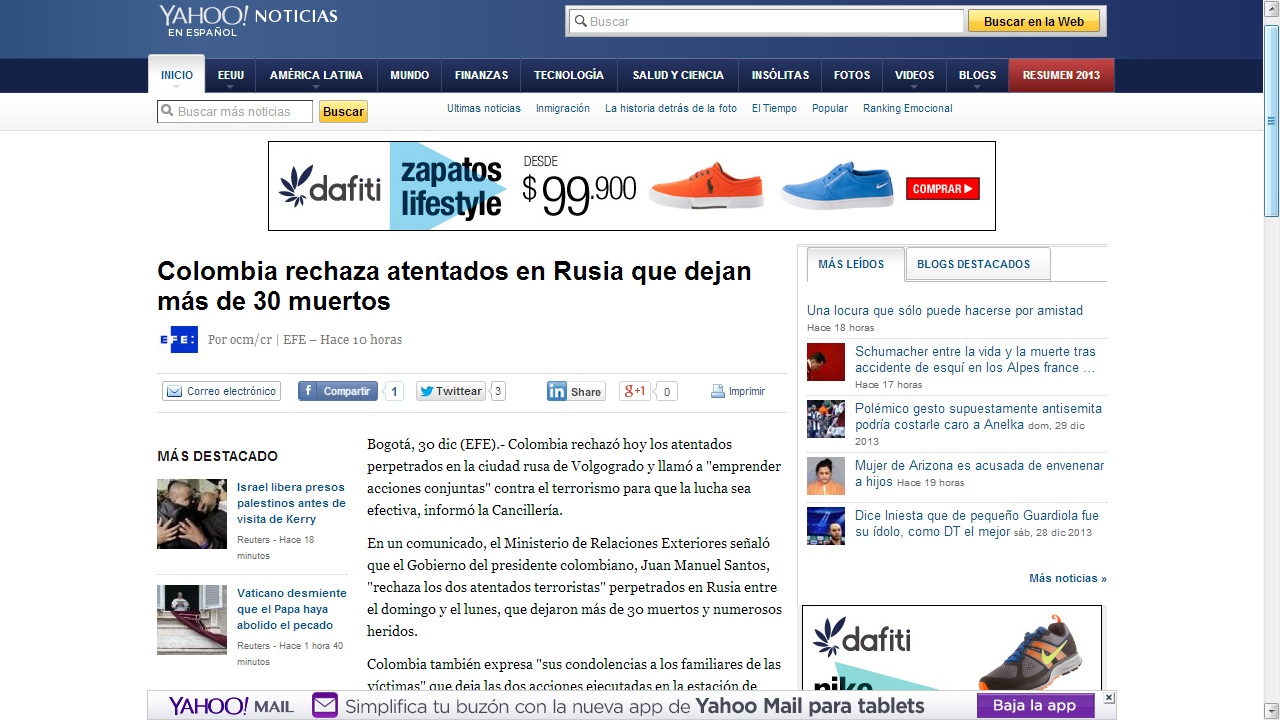
Task: Open Una locura que sólo puede hacerse link
Action: click(x=945, y=311)
